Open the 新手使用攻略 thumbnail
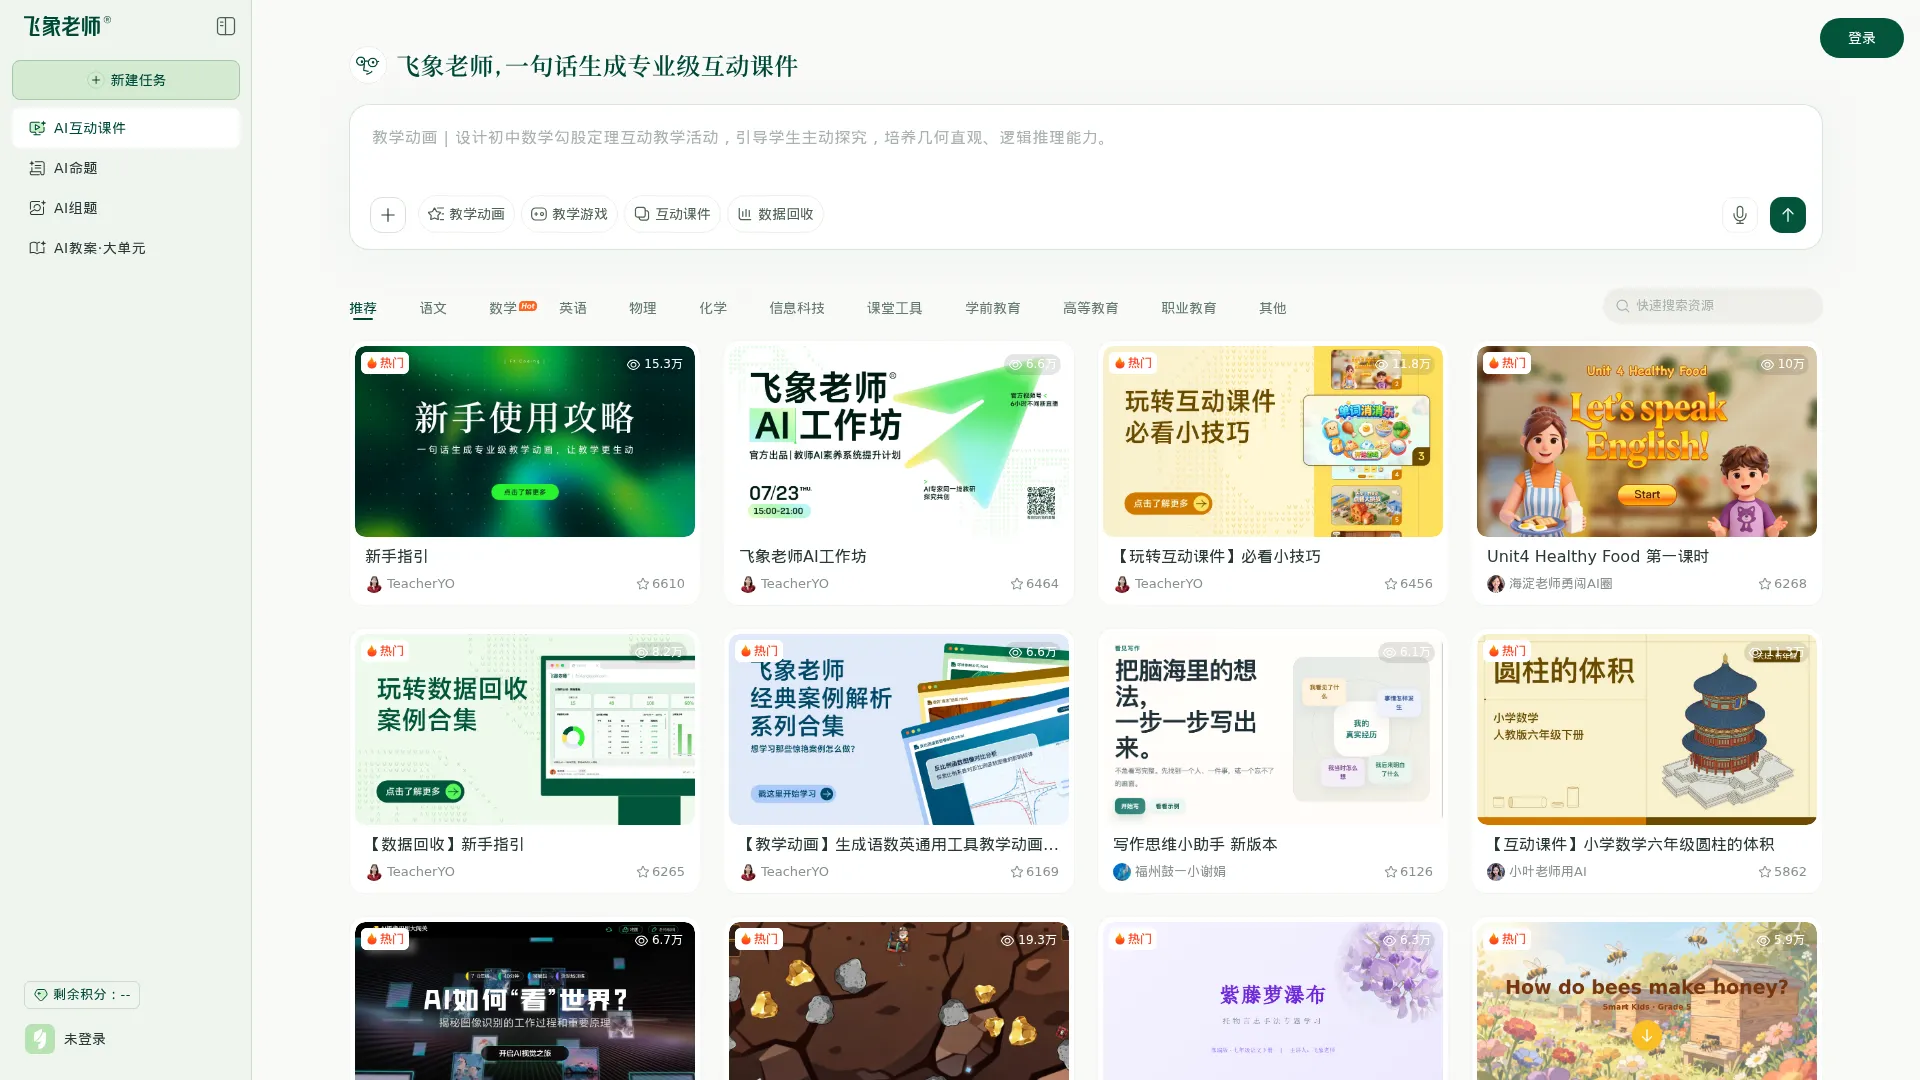Viewport: 1920px width, 1080px height. (525, 441)
